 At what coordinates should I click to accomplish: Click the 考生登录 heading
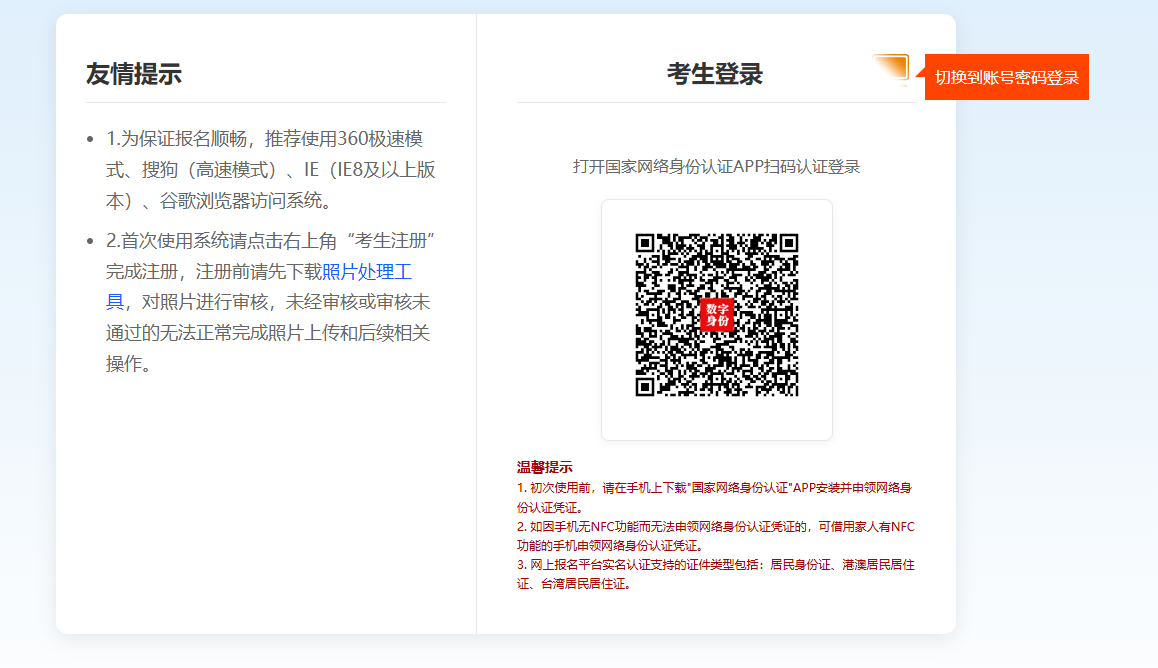(715, 74)
